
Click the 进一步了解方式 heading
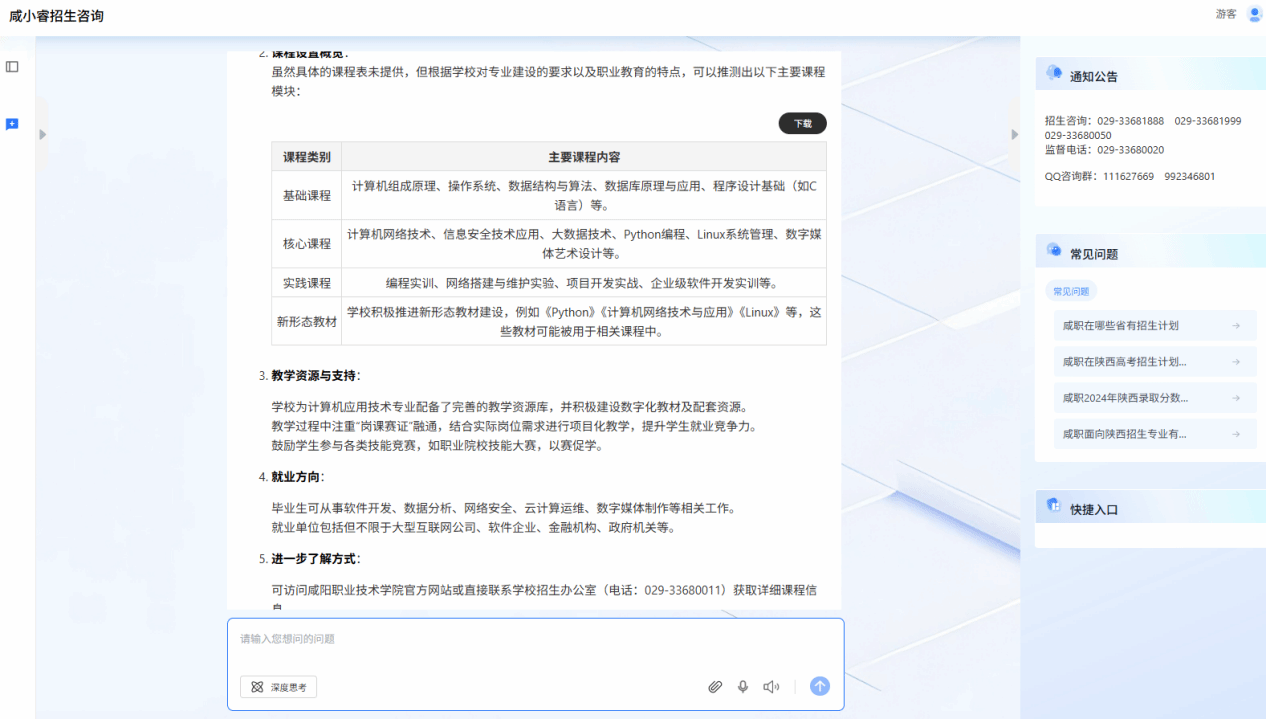[313, 559]
